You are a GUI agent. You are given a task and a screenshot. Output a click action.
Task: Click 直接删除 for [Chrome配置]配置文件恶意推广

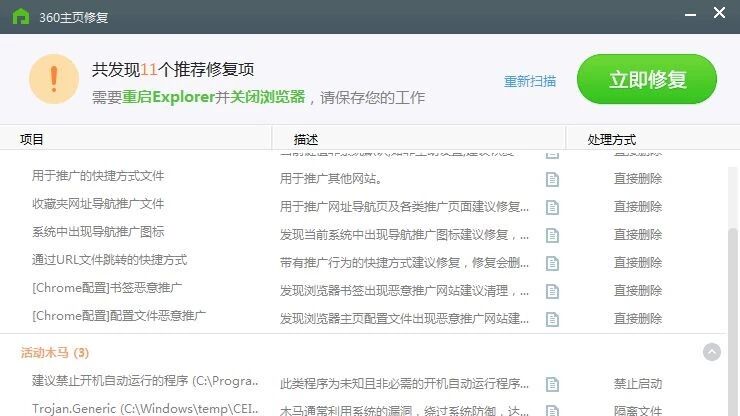coord(638,318)
